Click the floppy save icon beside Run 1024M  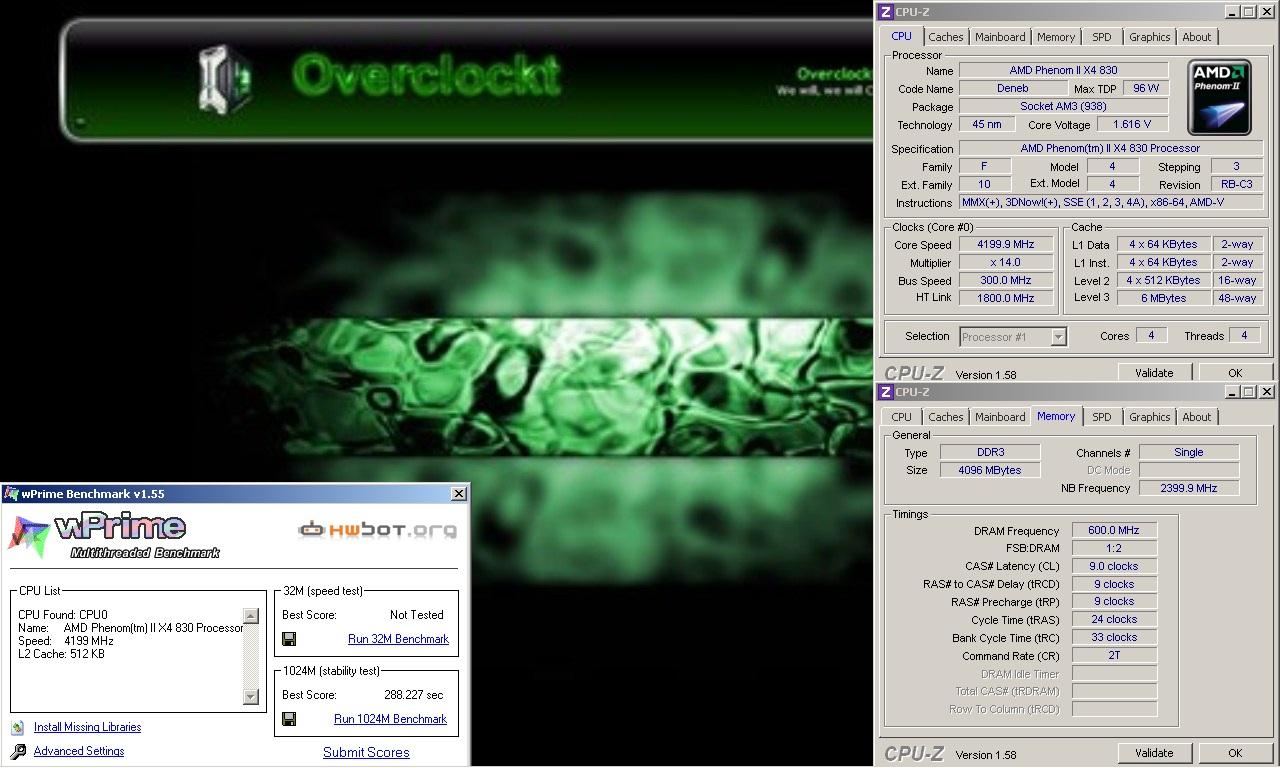click(x=289, y=719)
